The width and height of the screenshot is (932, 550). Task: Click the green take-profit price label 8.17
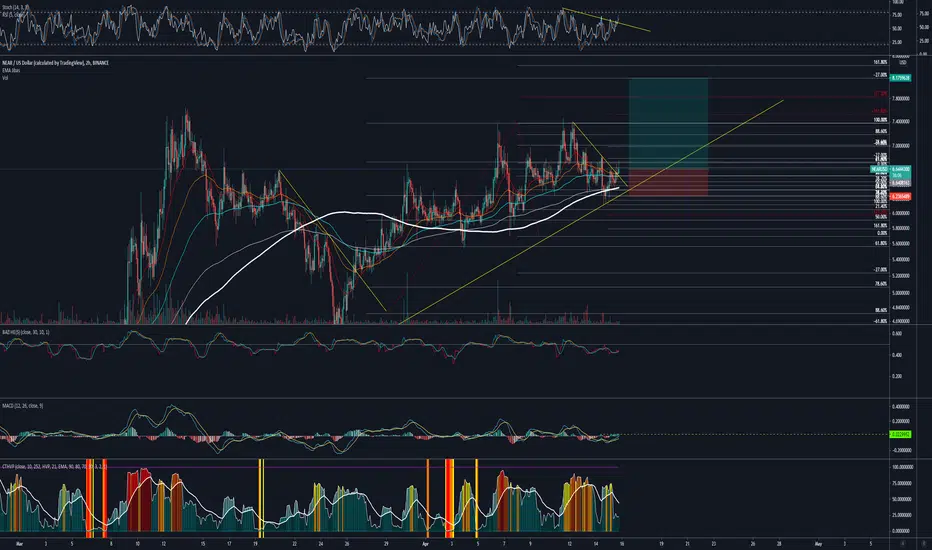(x=900, y=78)
